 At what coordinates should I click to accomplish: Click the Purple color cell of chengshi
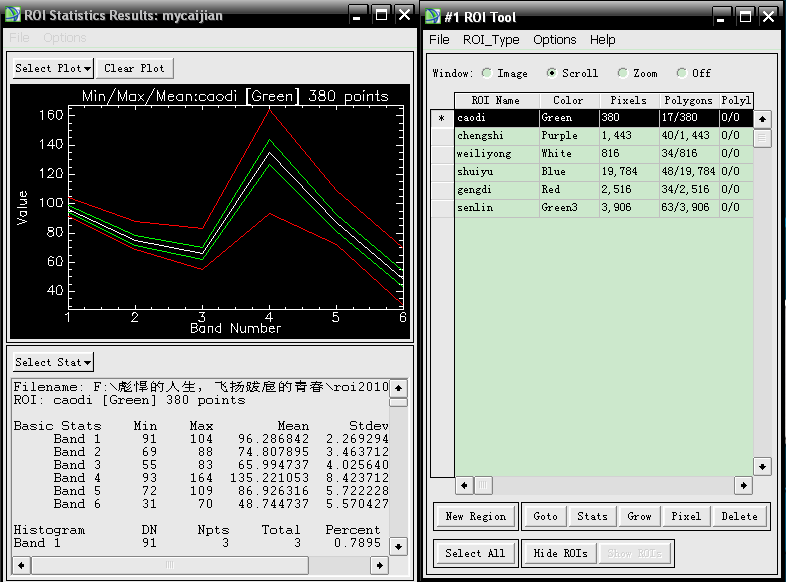click(x=569, y=136)
